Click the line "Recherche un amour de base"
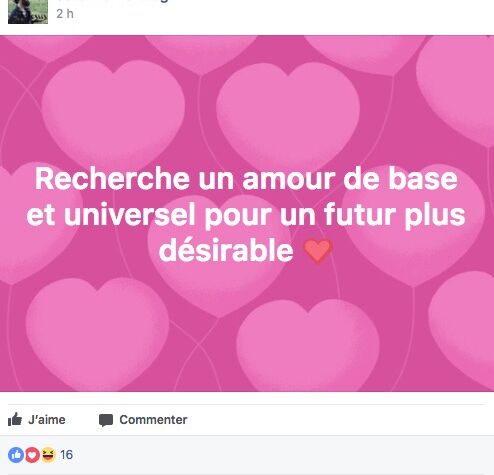 [x=246, y=179]
